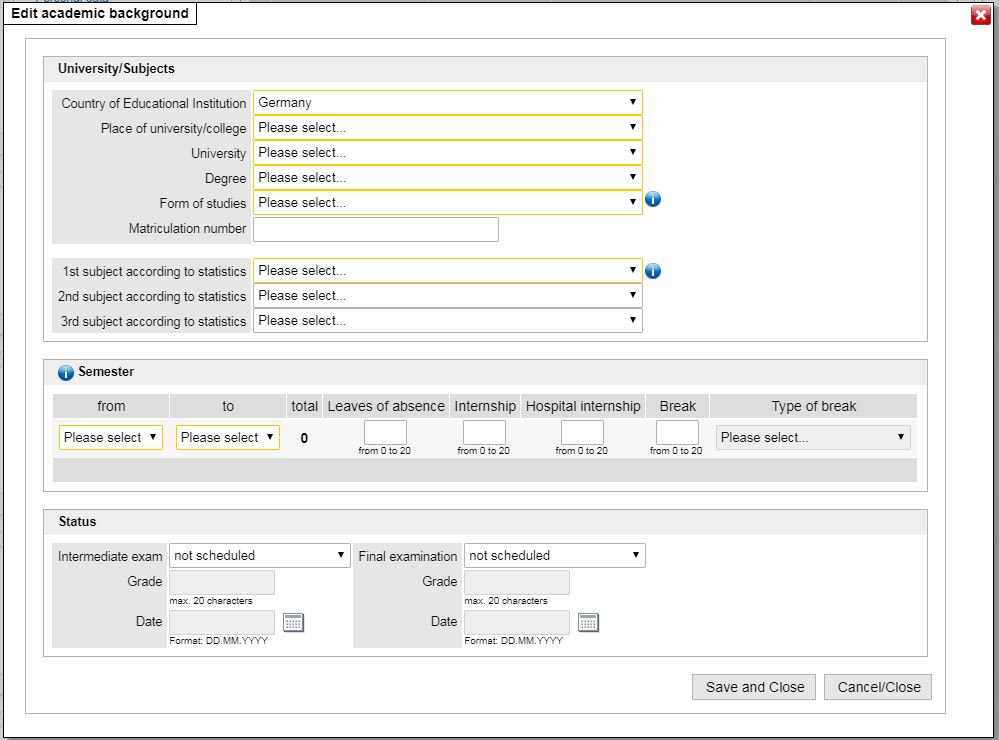The height and width of the screenshot is (740, 999).
Task: Open the Intermediate exam status dropdown
Action: pyautogui.click(x=259, y=556)
